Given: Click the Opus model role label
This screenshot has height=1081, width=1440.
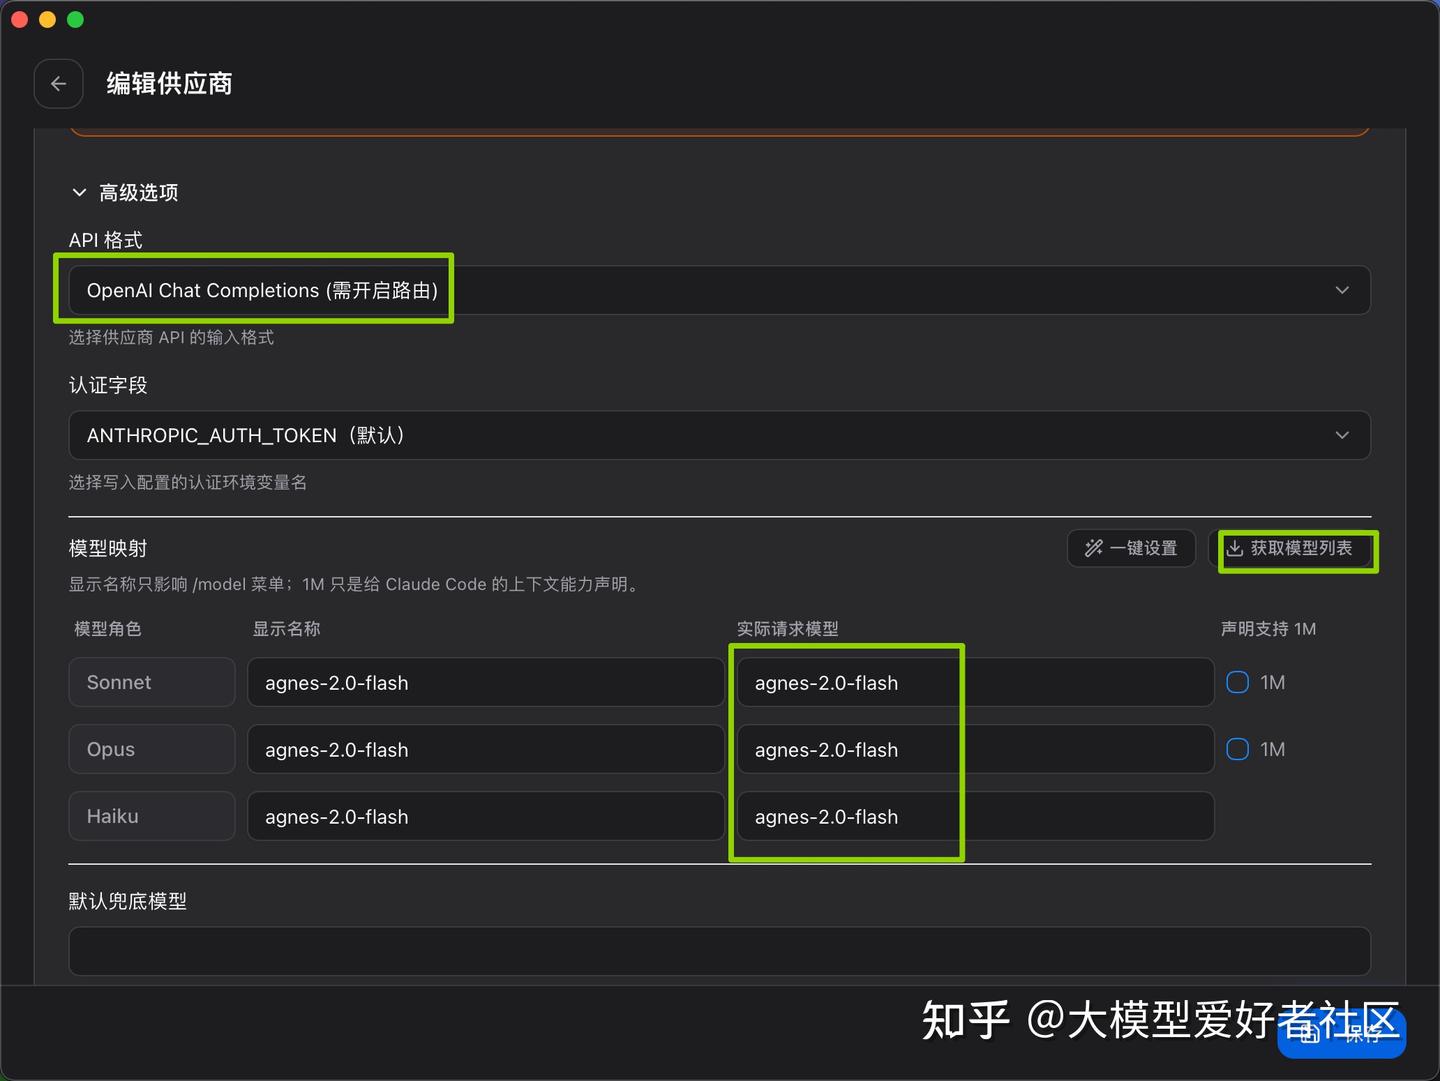Looking at the screenshot, I should (152, 749).
